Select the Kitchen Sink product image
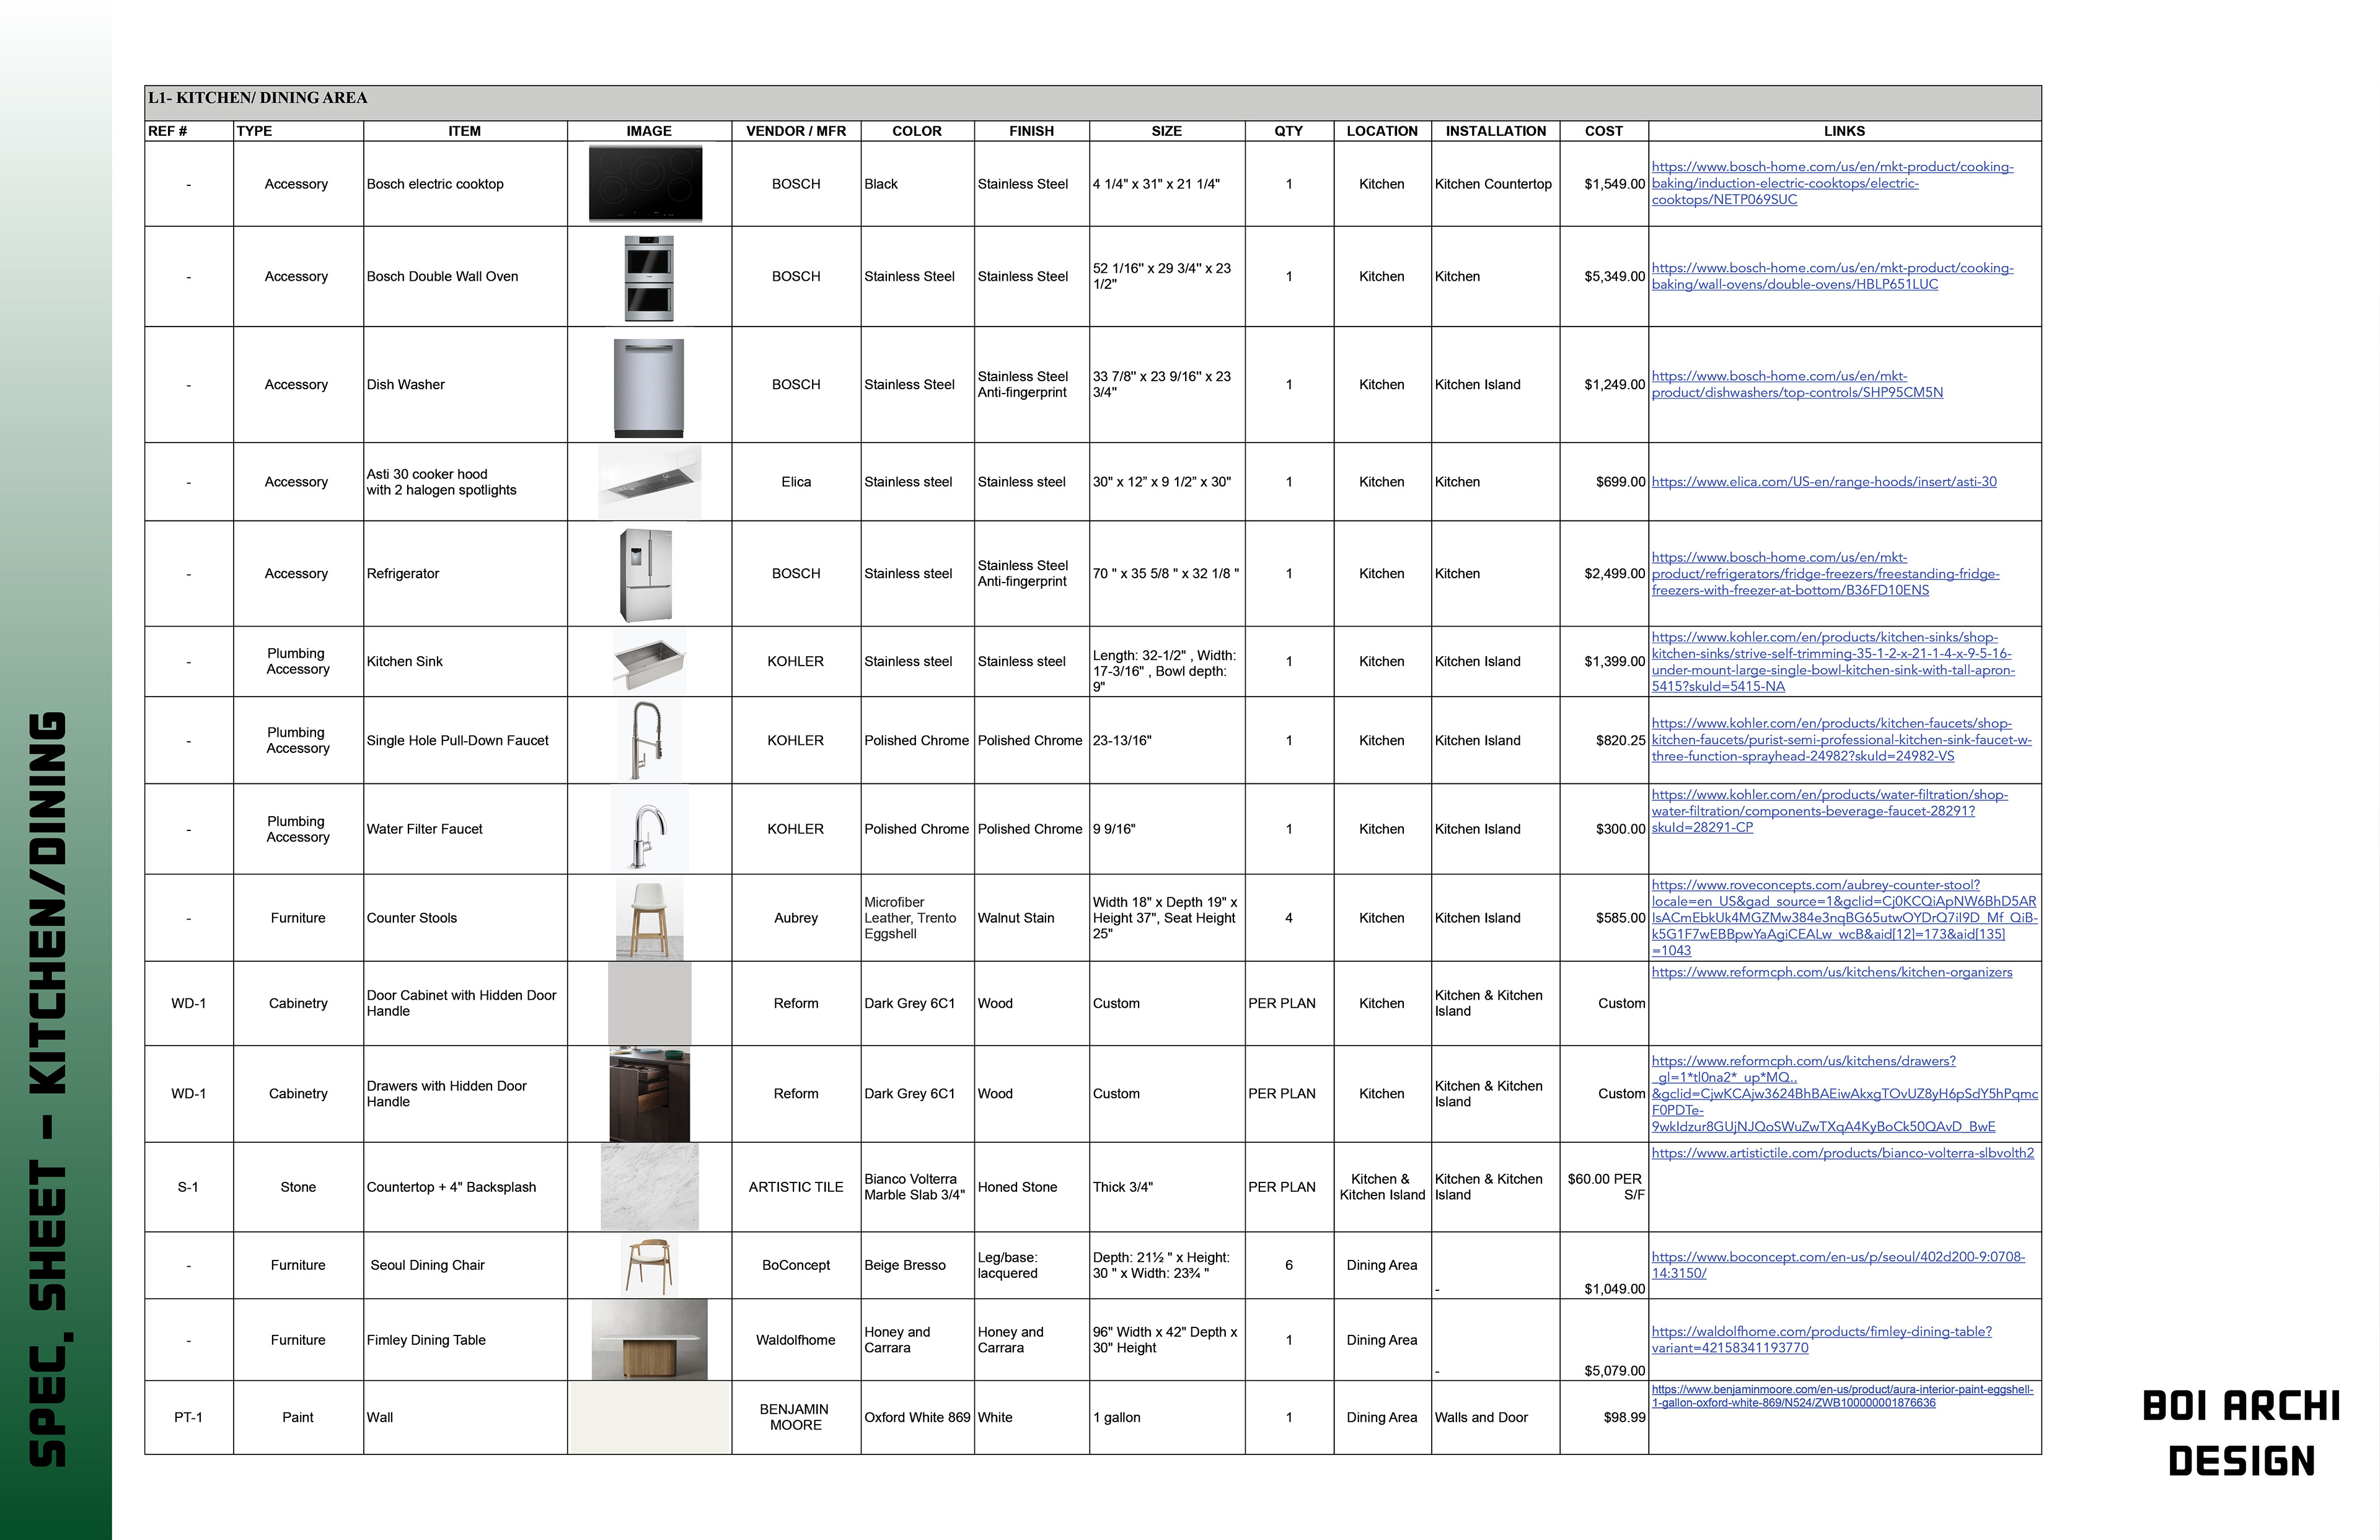2380x1540 pixels. [649, 662]
